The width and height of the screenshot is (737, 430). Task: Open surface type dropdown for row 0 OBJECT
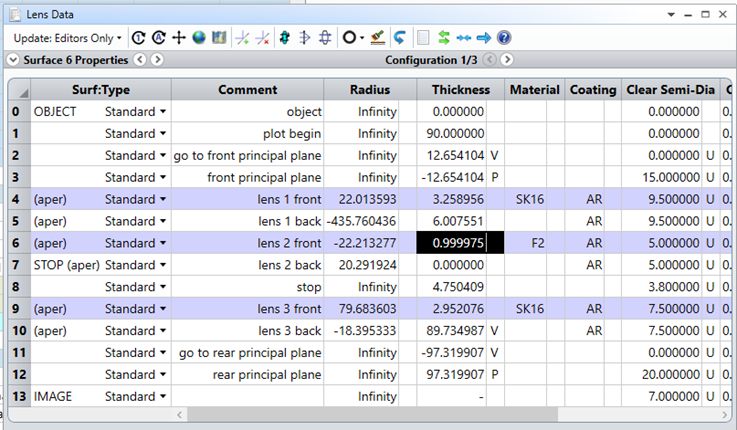163,112
